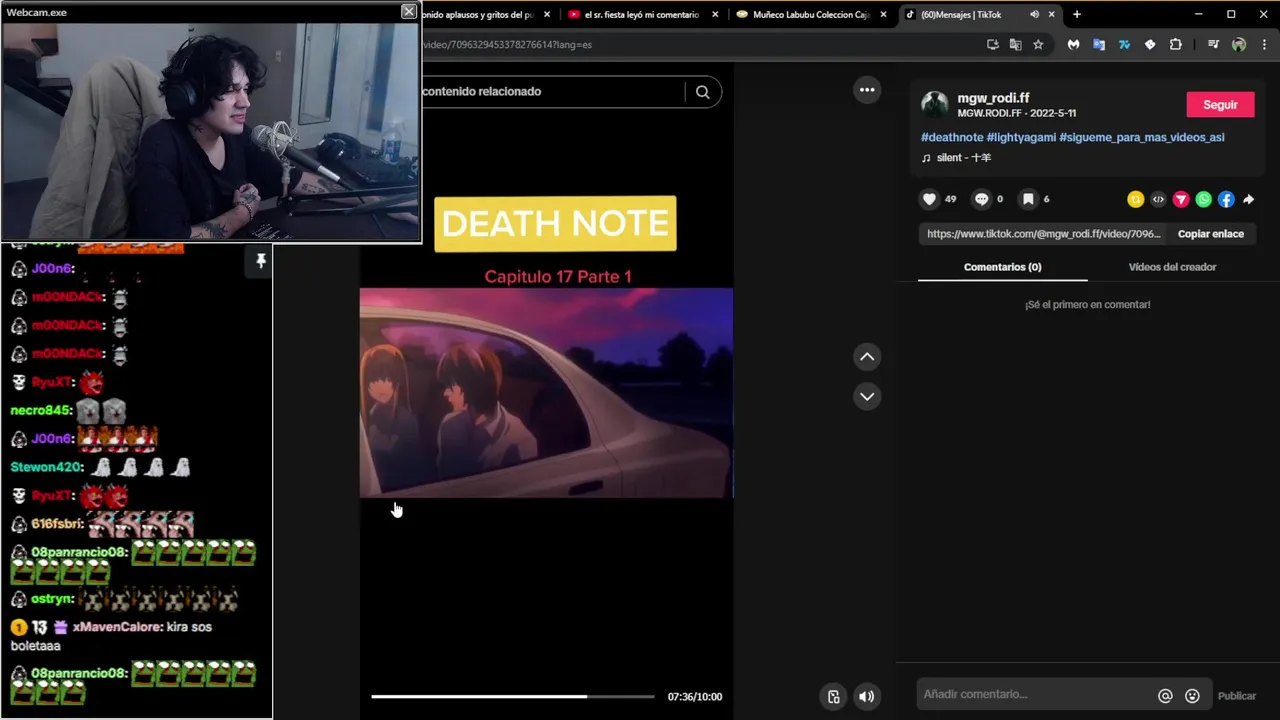Click the yellow repost icon

(1135, 199)
